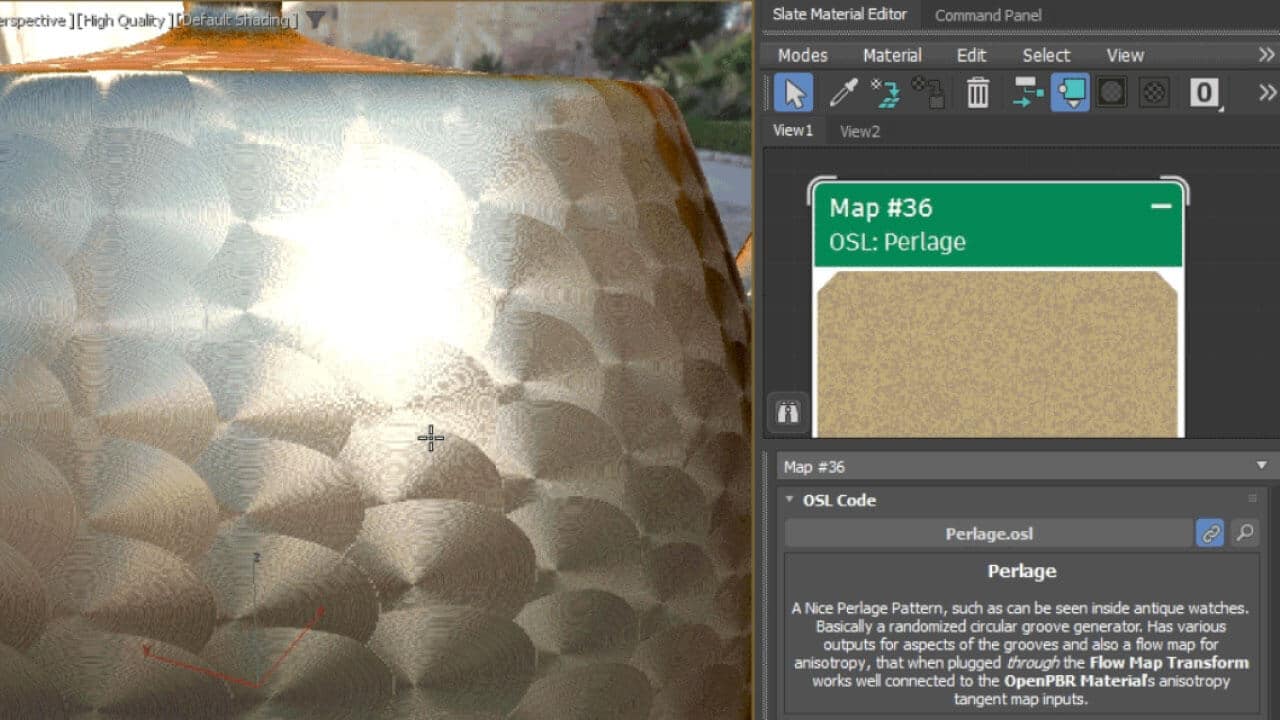Screen dimensions: 1280x720
Task: Expand menu bar overflow chevrons
Action: [x=1267, y=55]
